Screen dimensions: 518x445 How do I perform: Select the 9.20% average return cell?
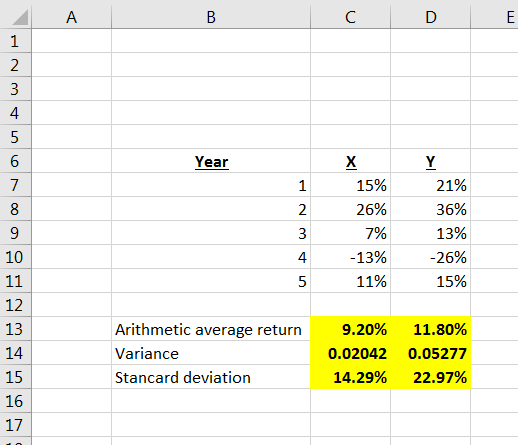click(x=350, y=329)
